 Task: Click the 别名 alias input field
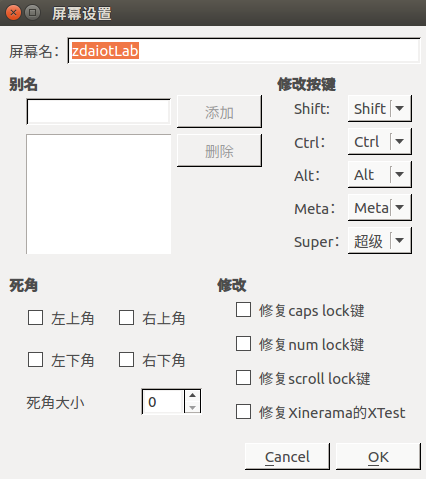tap(98, 112)
